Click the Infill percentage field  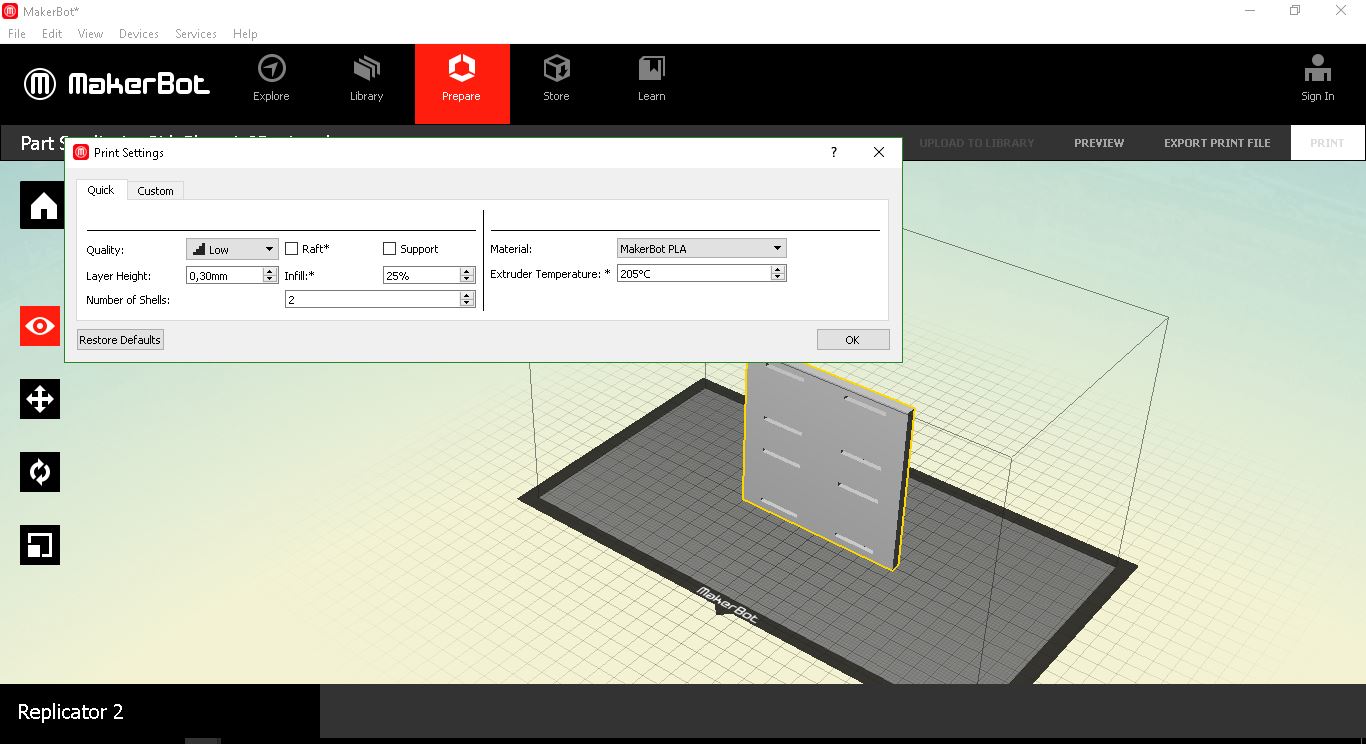tap(422, 275)
